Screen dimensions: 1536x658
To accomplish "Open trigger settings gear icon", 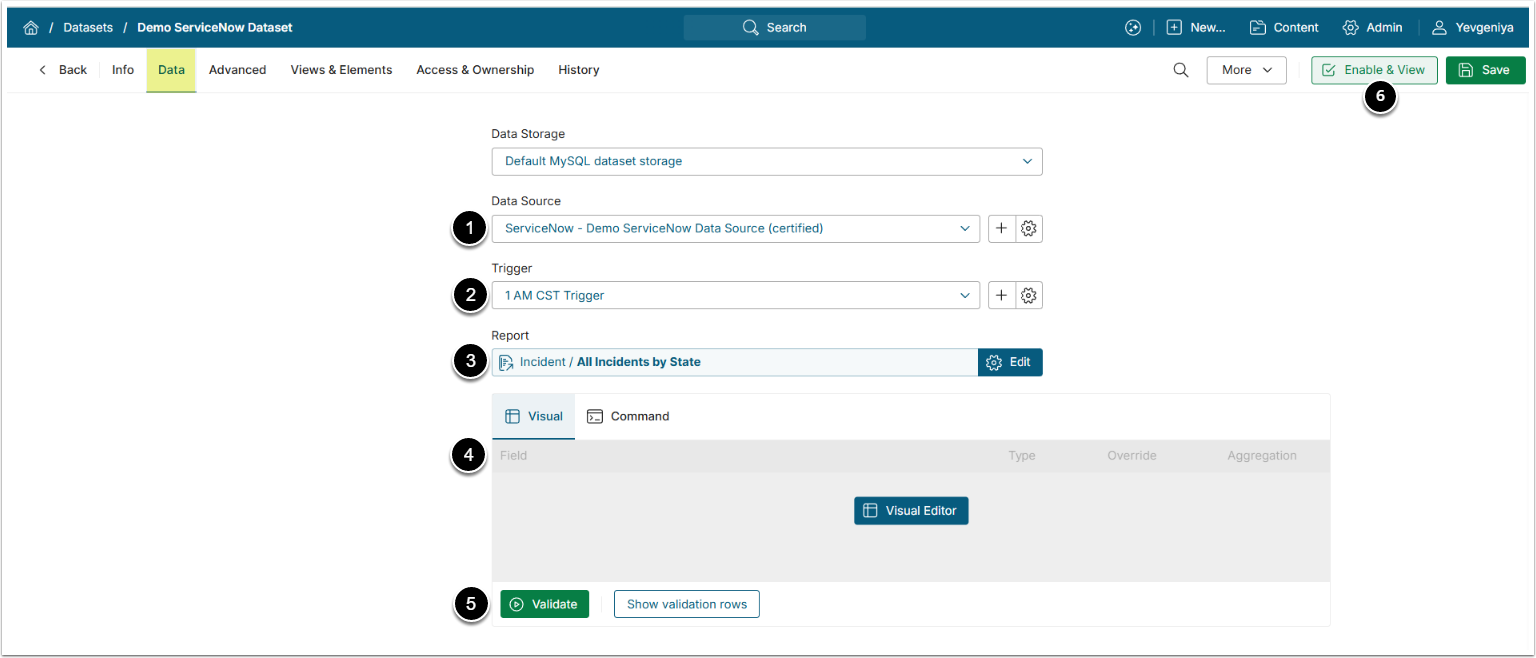I will tap(1029, 296).
